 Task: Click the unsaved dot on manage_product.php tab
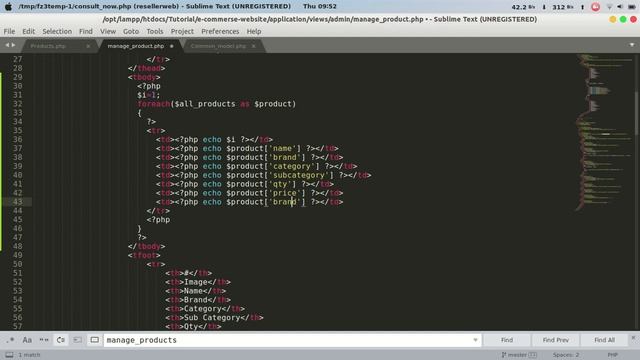pyautogui.click(x=171, y=46)
